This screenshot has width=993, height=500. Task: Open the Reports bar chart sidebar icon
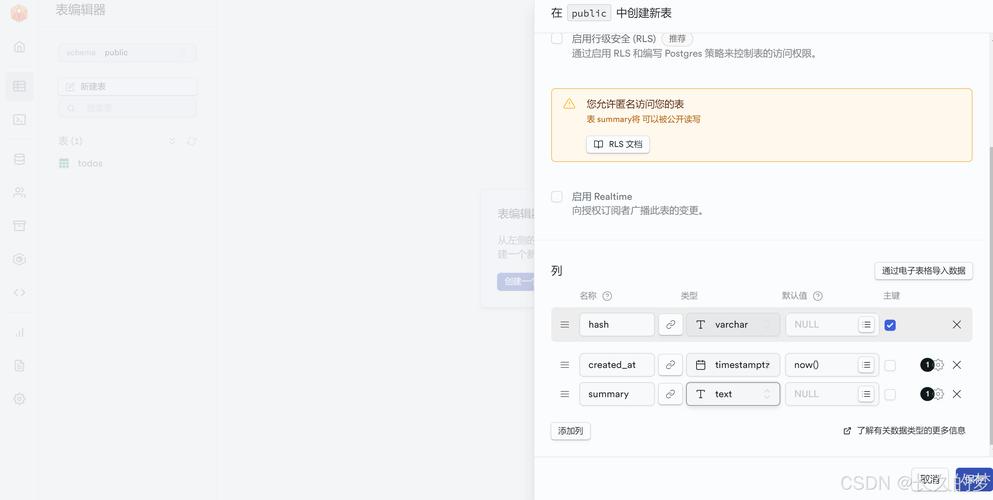click(20, 332)
